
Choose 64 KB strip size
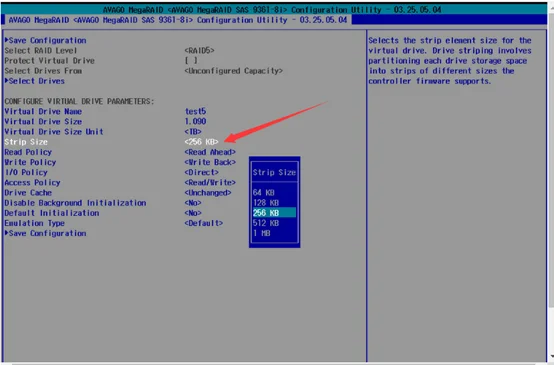(264, 193)
